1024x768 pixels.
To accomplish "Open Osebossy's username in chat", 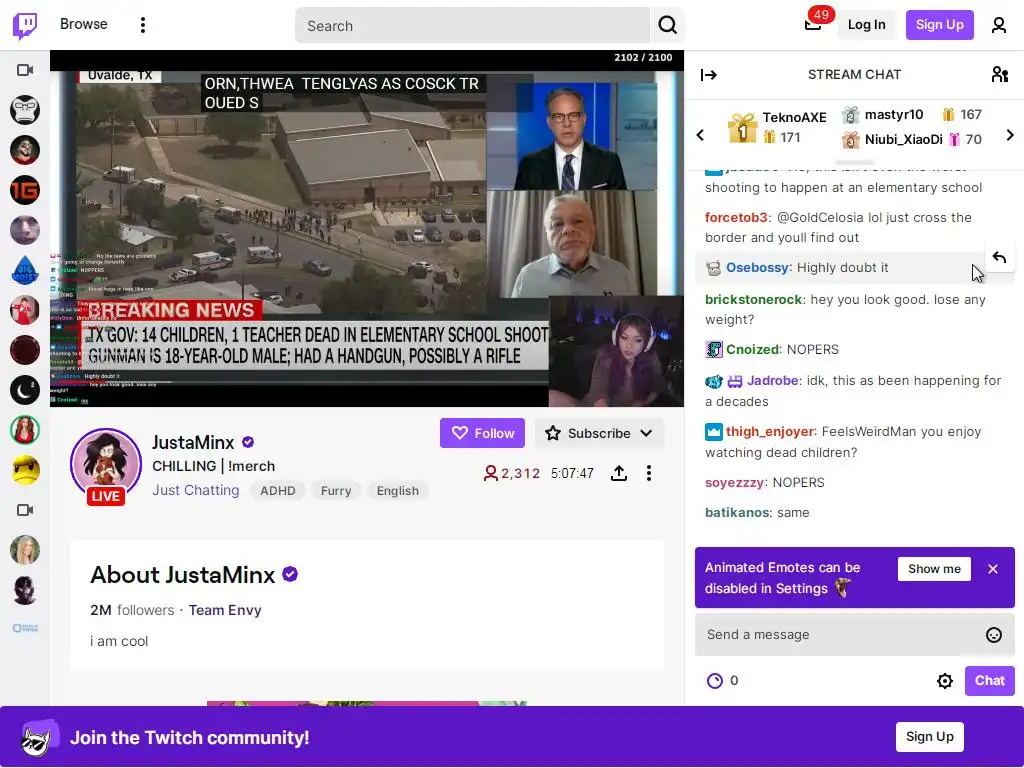I will tap(758, 268).
